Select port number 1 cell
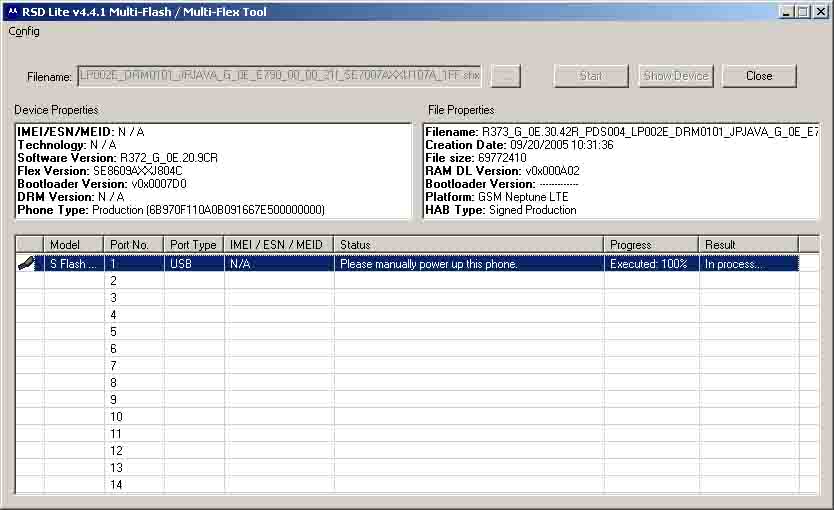834x510 pixels. click(134, 264)
